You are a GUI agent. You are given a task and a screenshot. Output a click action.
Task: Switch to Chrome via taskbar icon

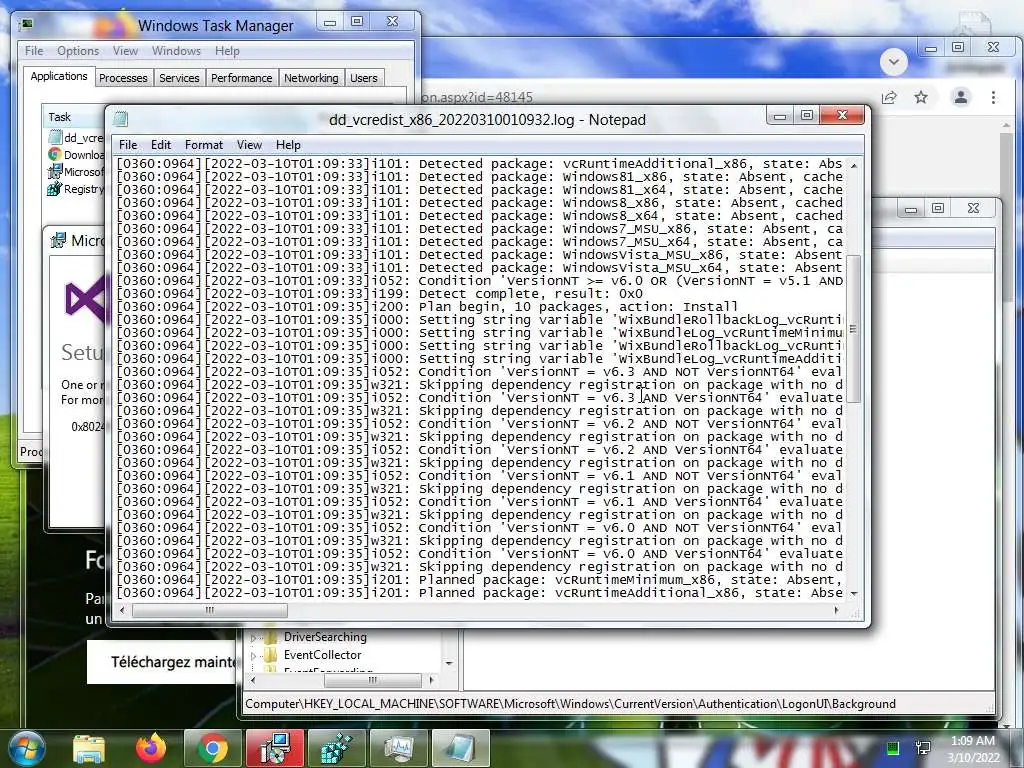(x=212, y=748)
